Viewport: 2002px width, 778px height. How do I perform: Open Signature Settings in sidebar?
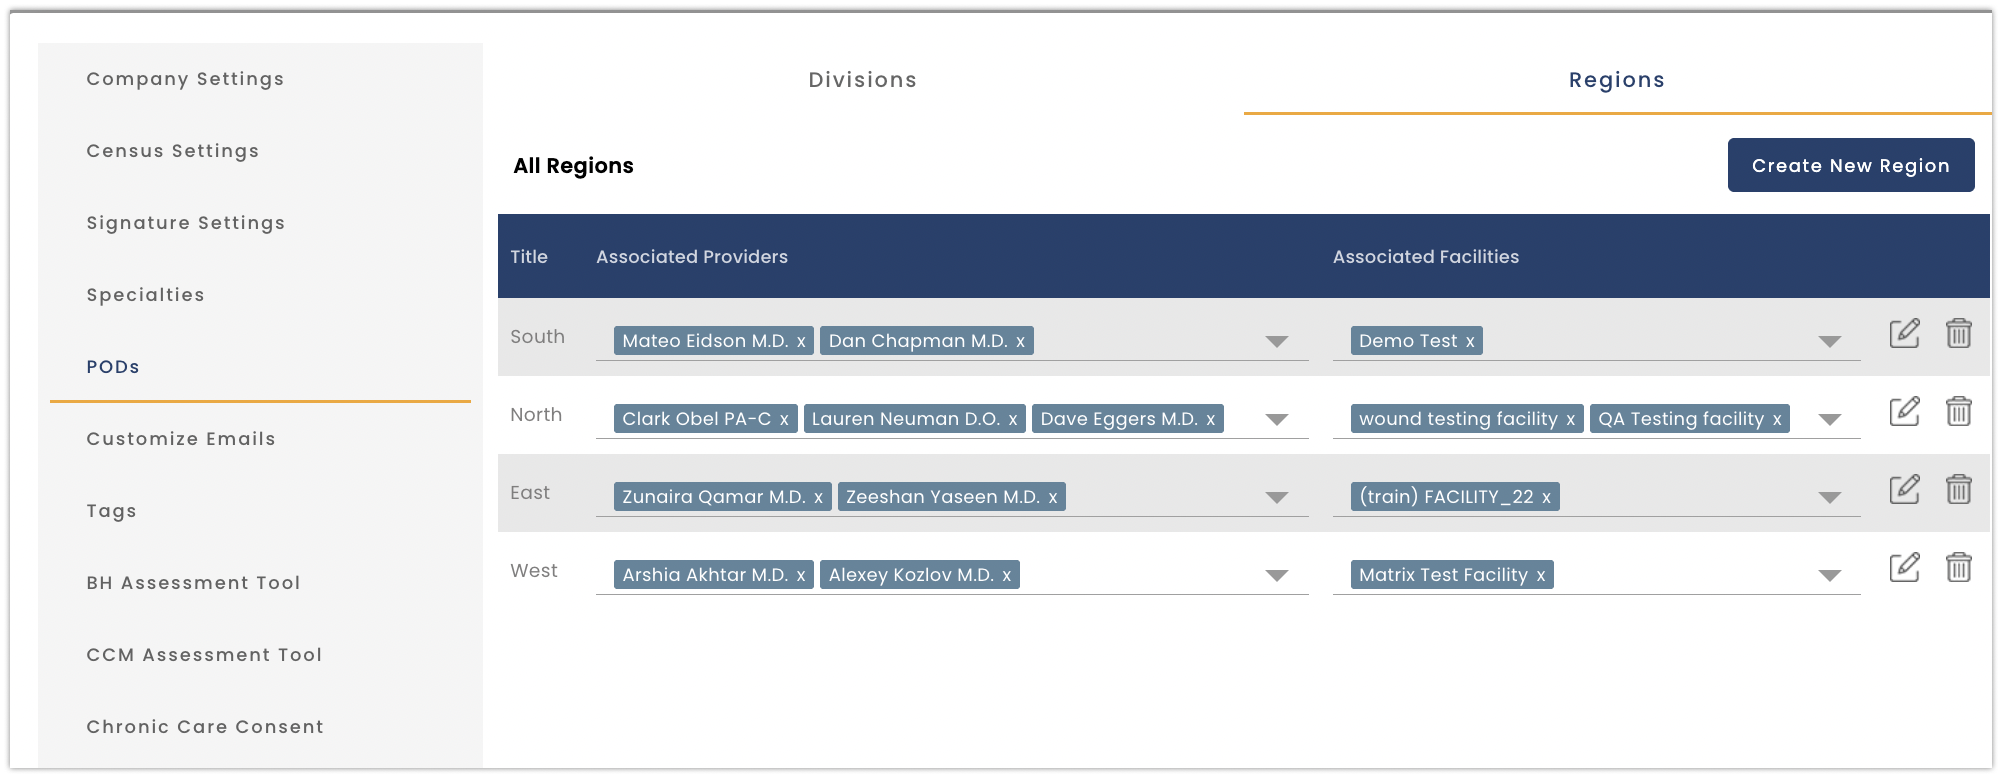[186, 223]
